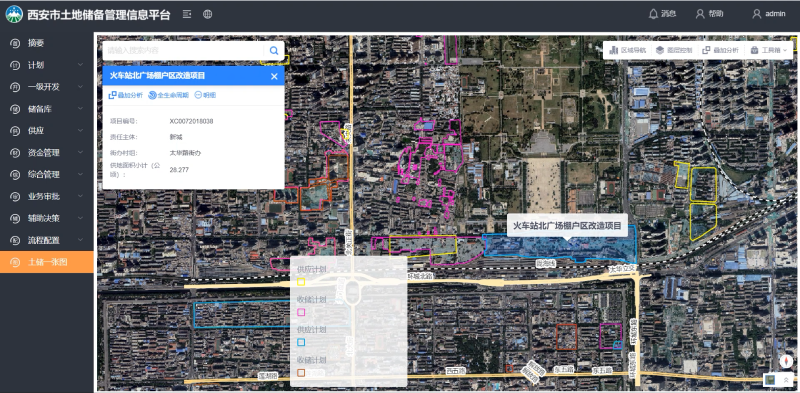Click 叠加分析 in the map toolbar

720,50
